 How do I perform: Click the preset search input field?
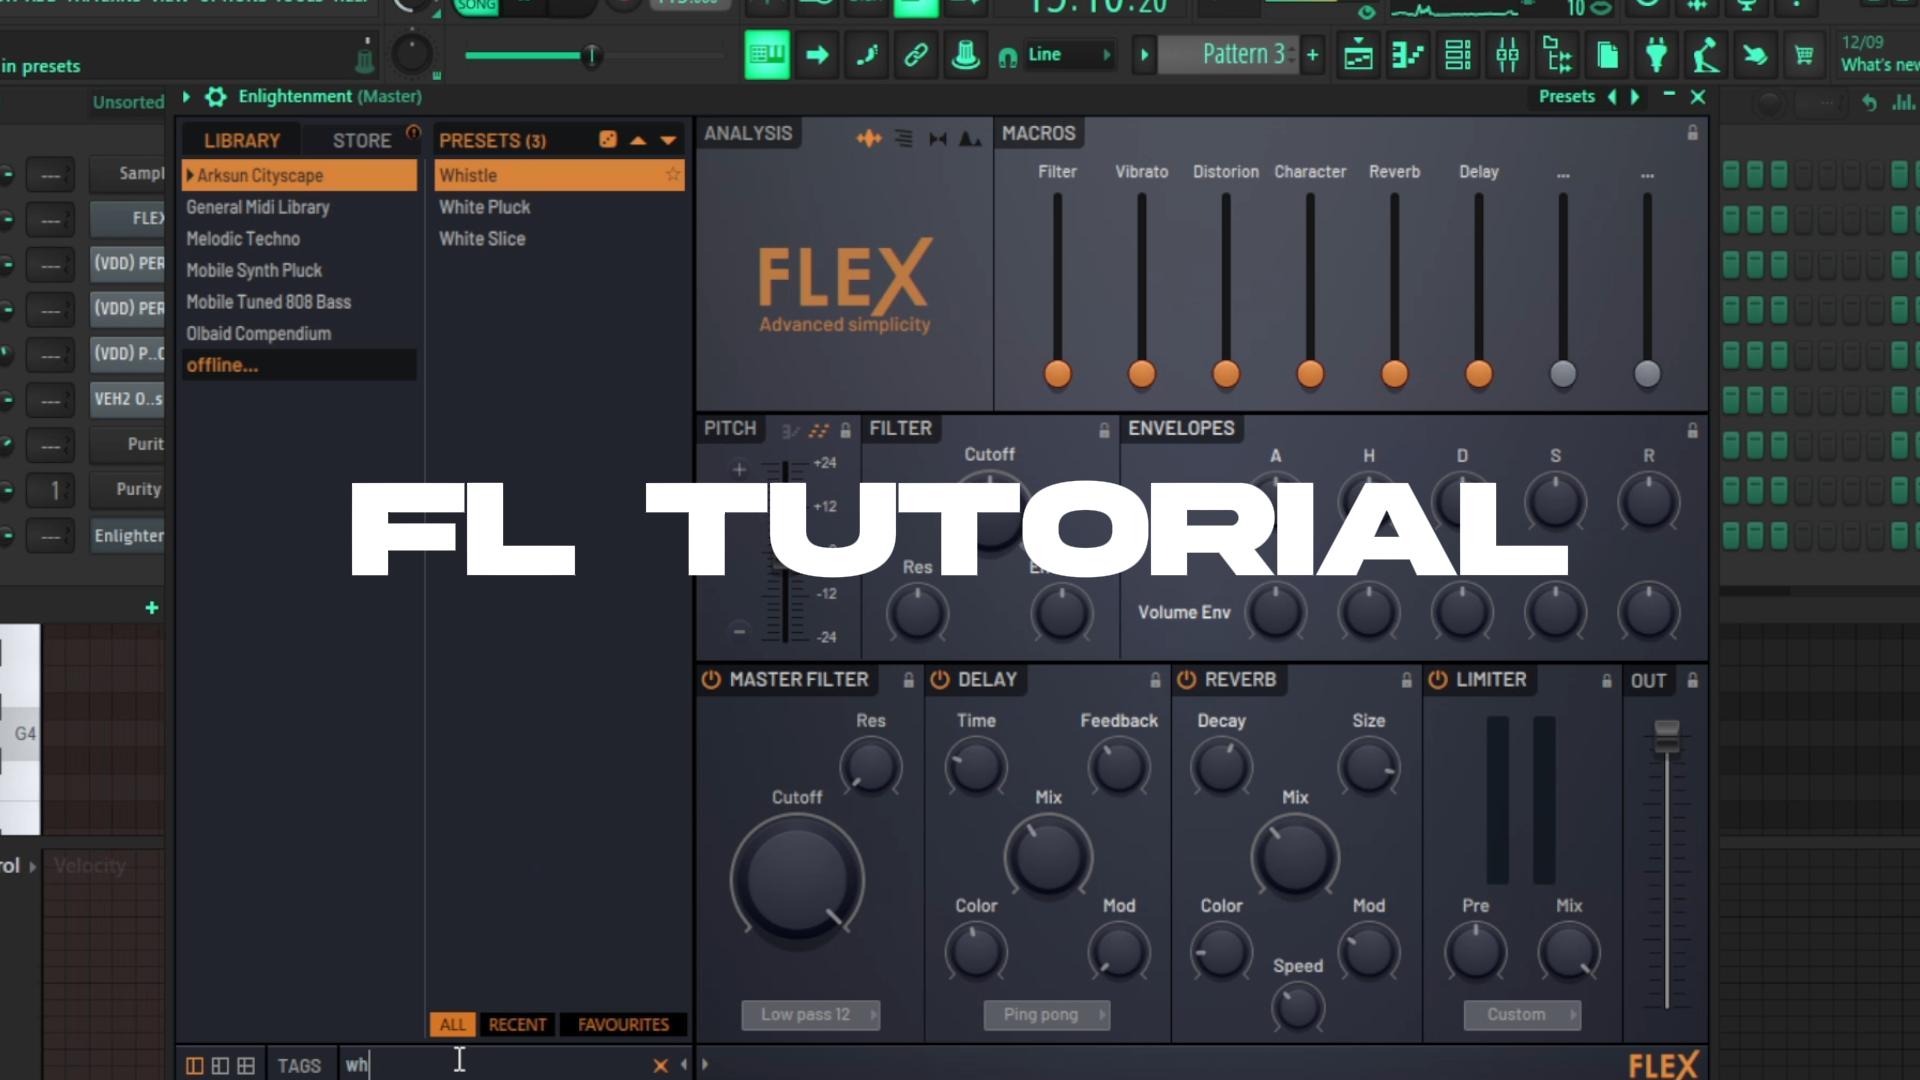point(495,1066)
